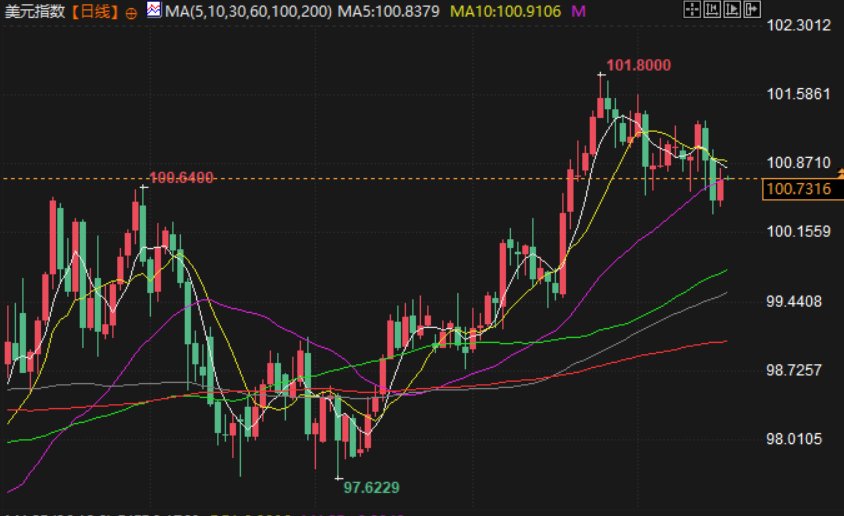The height and width of the screenshot is (516, 844).
Task: Click the highlighted current price 100.7316 box
Action: click(799, 189)
